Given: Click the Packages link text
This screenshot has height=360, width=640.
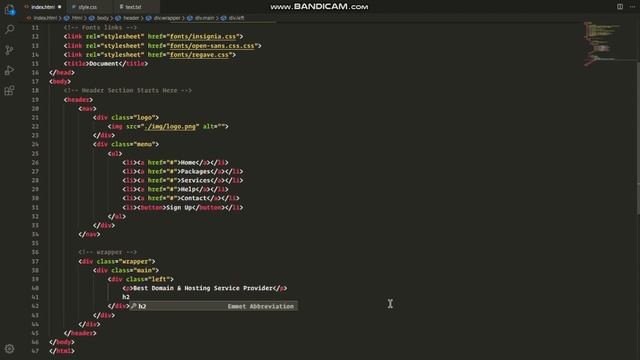Looking at the screenshot, I should pyautogui.click(x=196, y=171).
